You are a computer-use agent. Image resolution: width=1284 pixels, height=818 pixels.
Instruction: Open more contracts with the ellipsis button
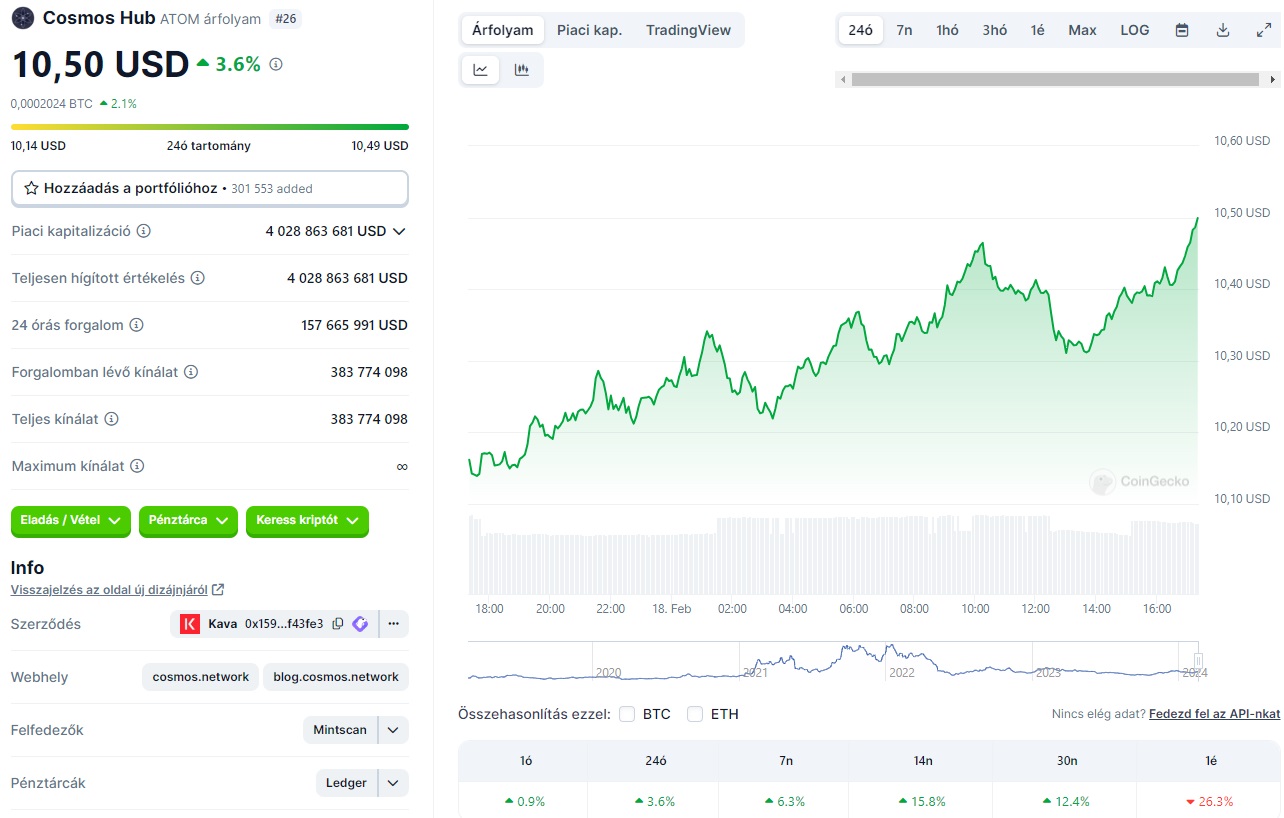pyautogui.click(x=393, y=624)
